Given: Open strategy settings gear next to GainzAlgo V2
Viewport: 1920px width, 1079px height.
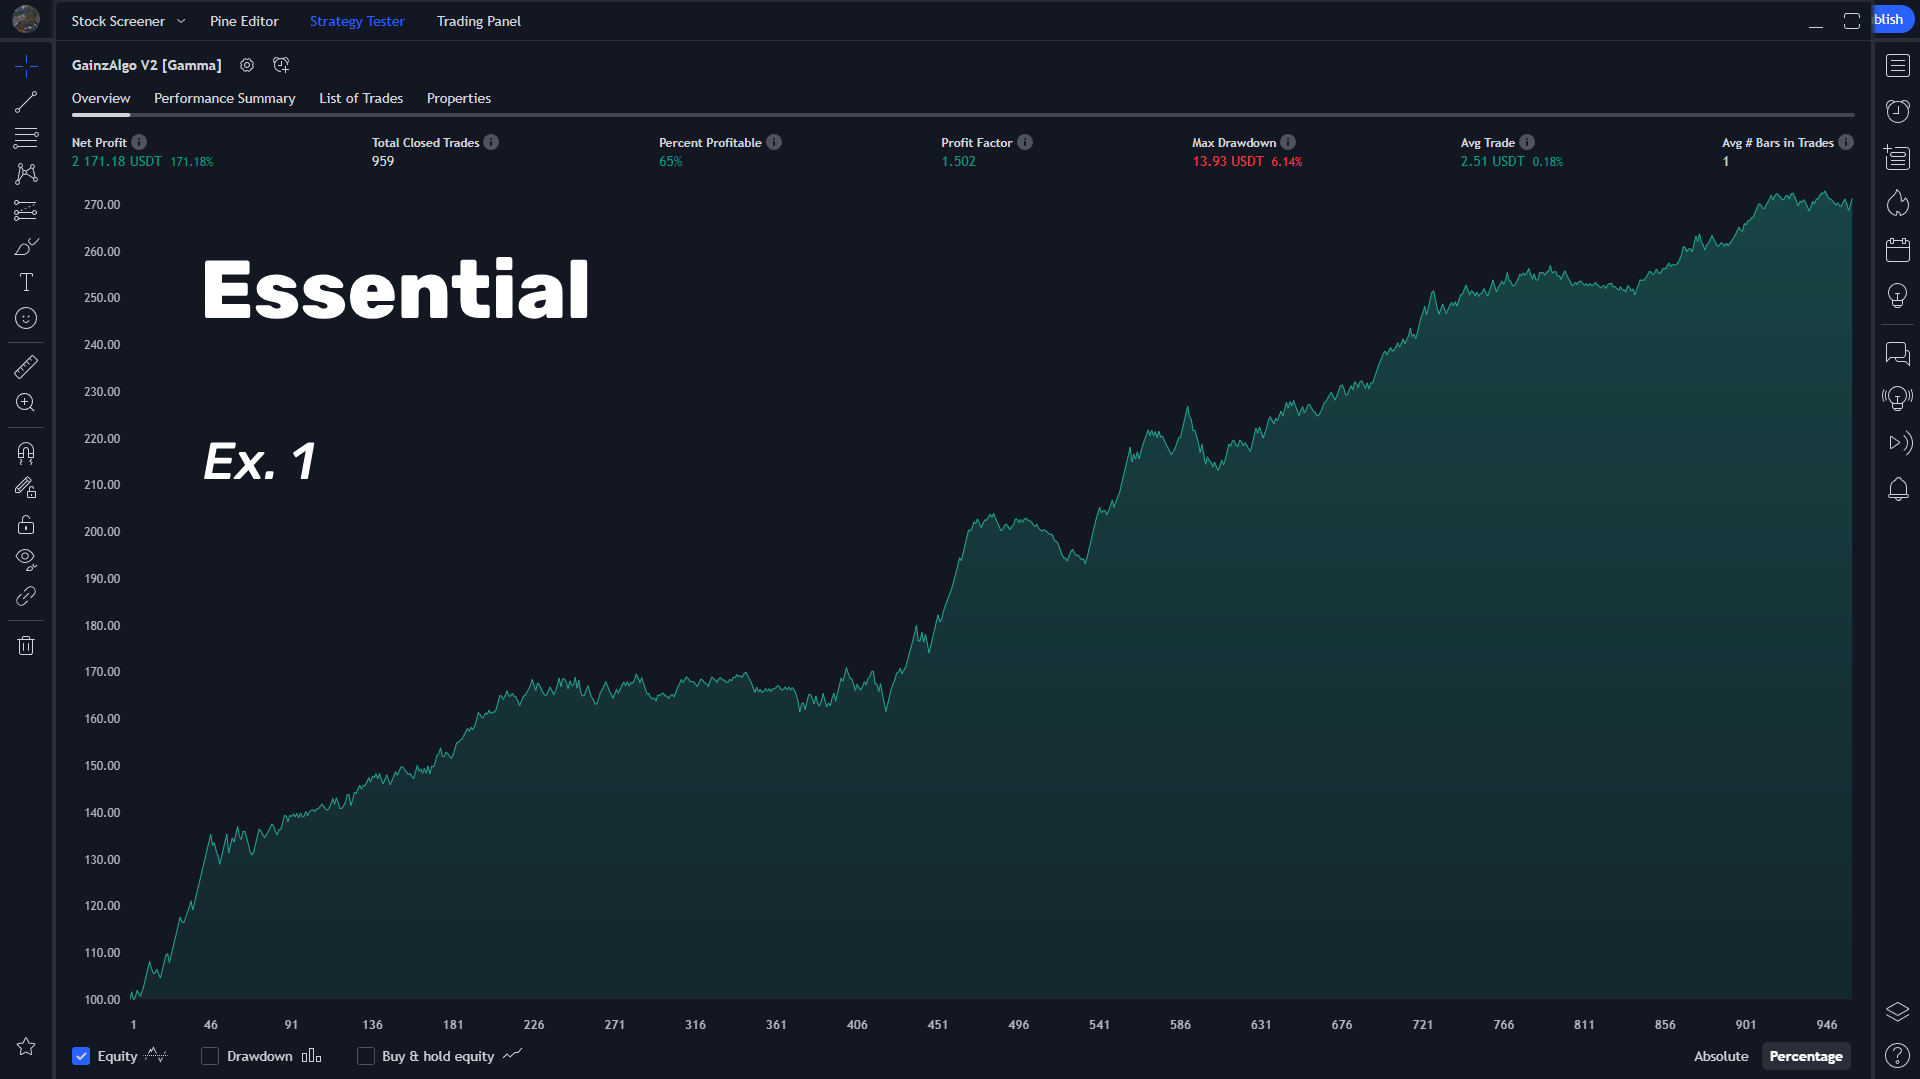Looking at the screenshot, I should coord(247,65).
